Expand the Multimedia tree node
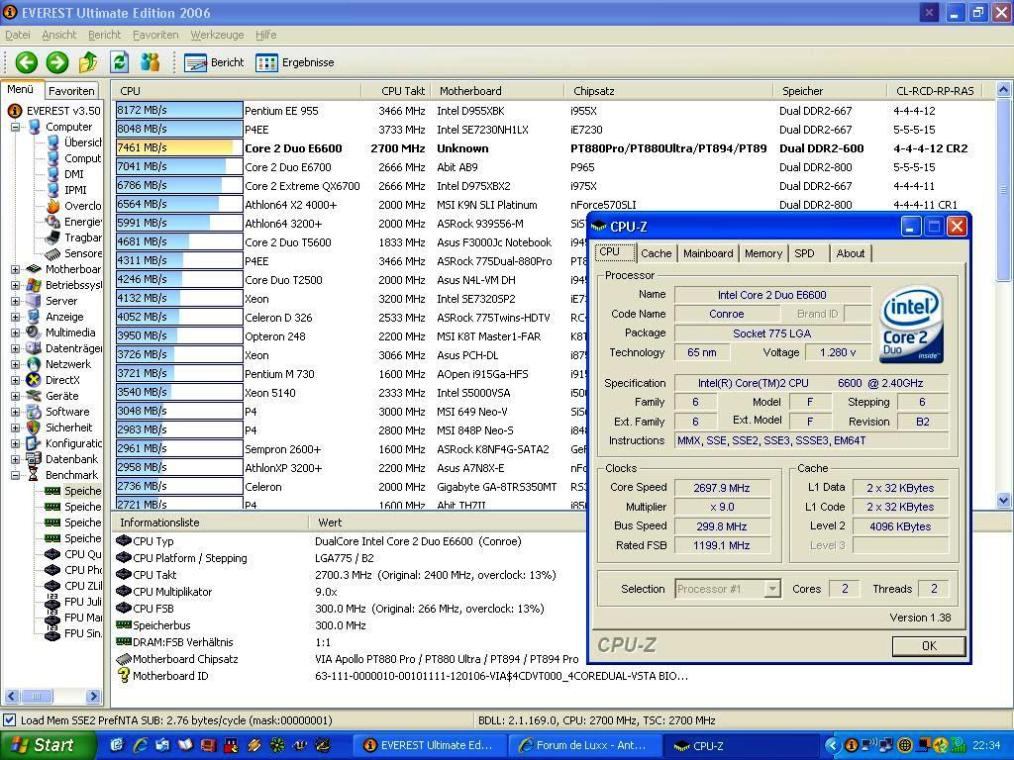The image size is (1014, 760). [x=15, y=332]
